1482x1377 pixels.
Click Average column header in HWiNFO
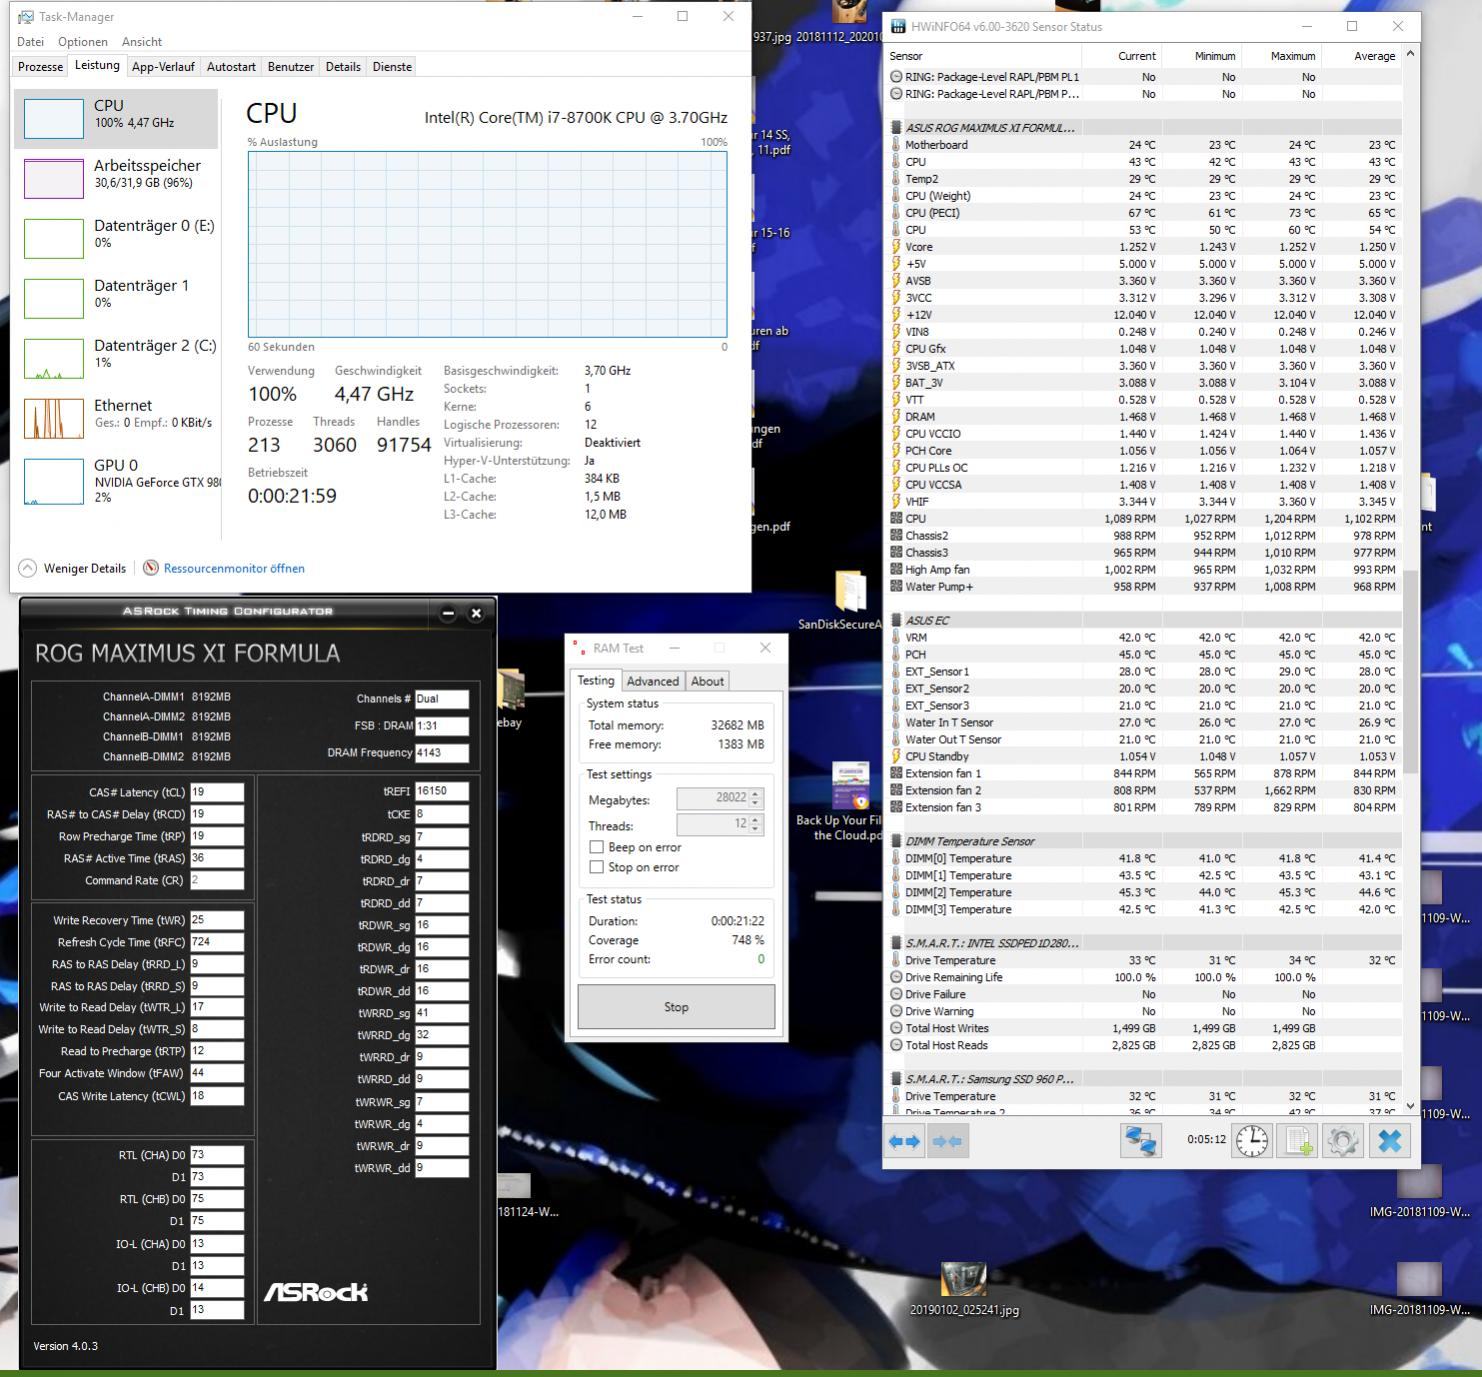(1362, 56)
